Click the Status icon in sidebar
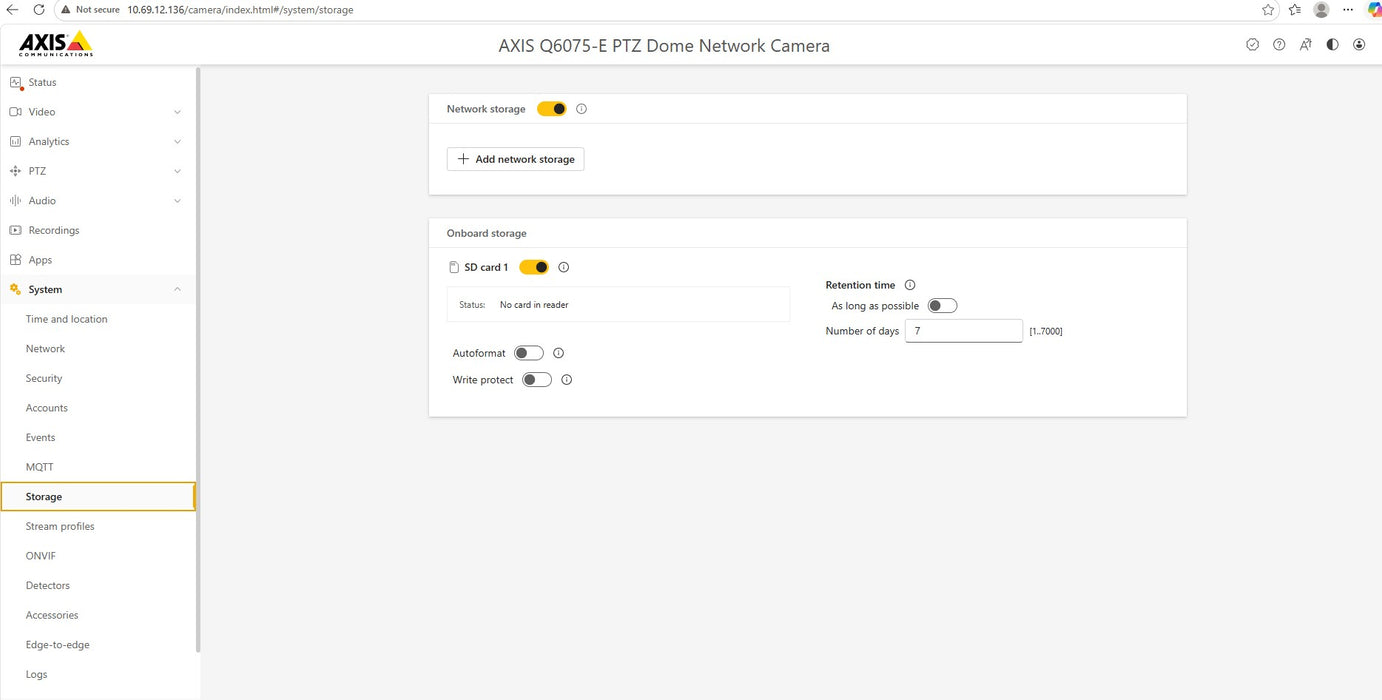Screen dimensions: 1382x700 (x=15, y=82)
